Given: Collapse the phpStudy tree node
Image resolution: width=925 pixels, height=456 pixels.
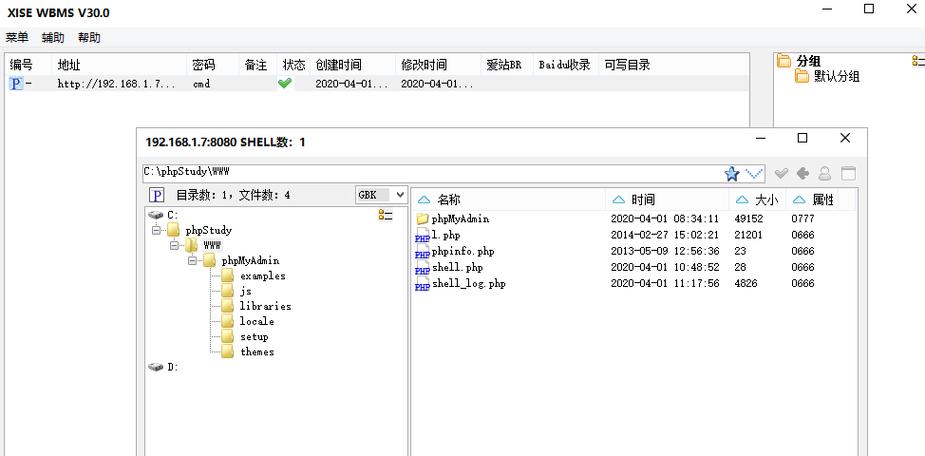Looking at the screenshot, I should 156,230.
